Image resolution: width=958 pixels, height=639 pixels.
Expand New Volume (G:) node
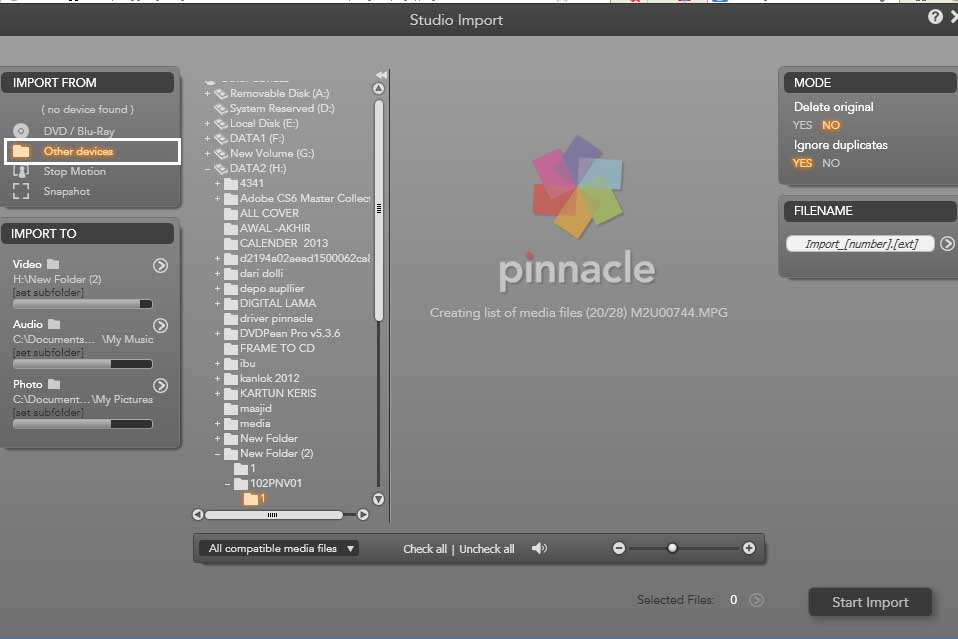pyautogui.click(x=207, y=153)
